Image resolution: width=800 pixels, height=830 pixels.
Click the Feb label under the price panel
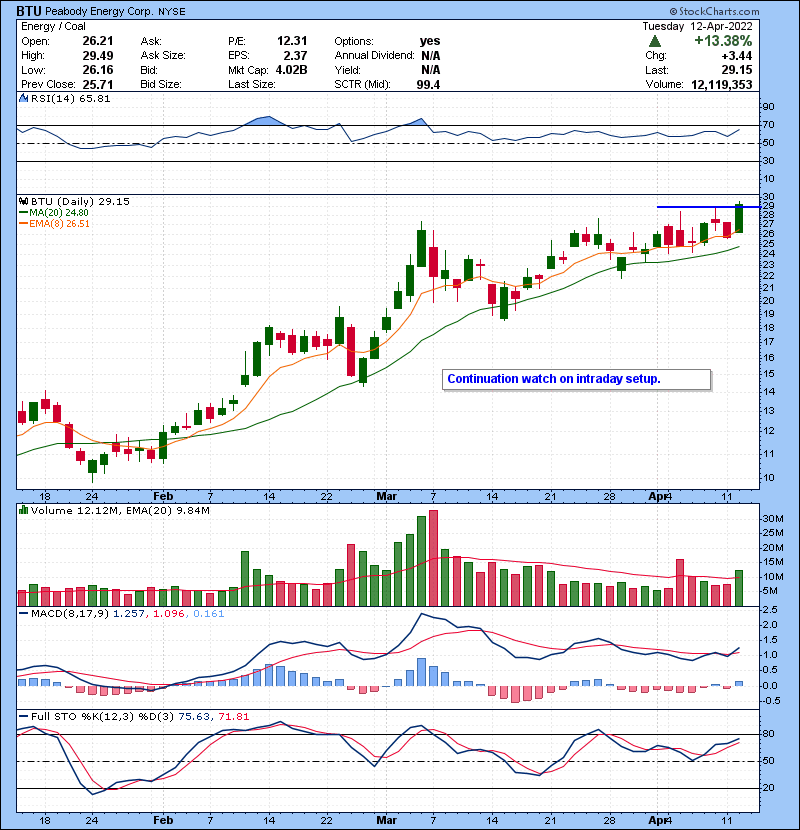[x=163, y=497]
